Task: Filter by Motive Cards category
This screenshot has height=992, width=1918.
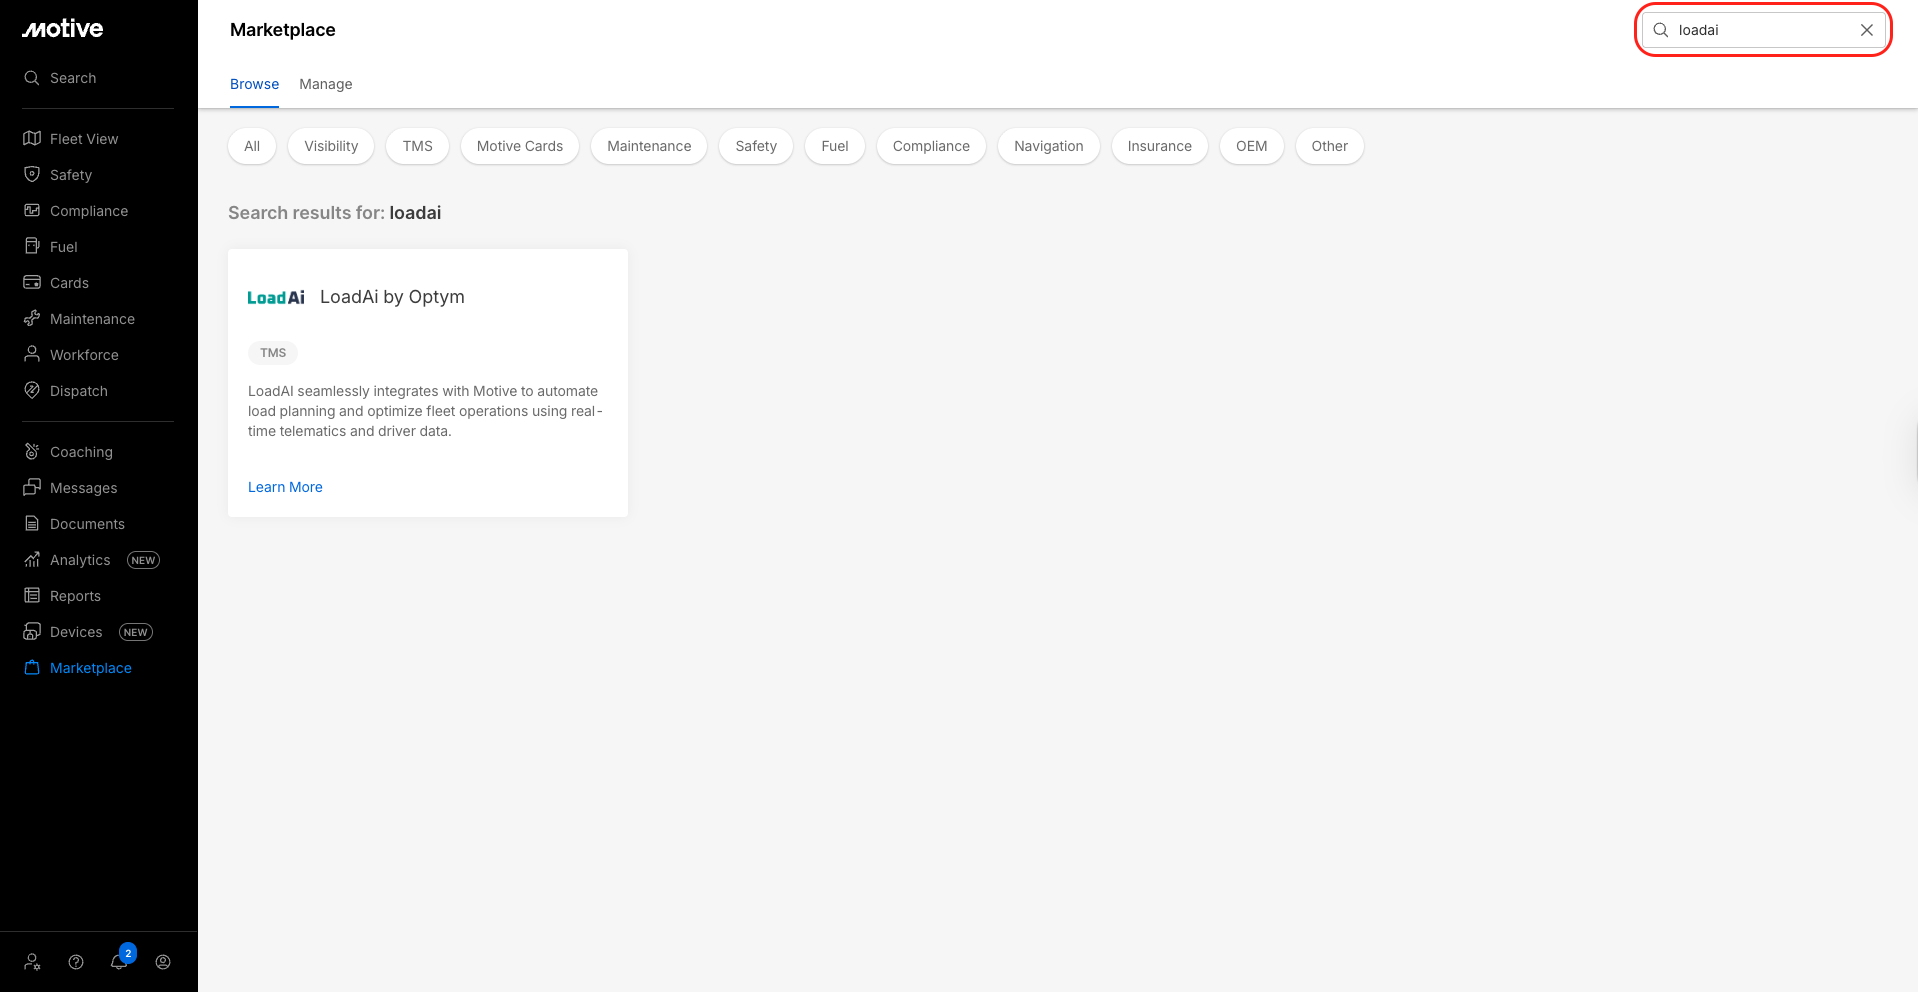Action: point(520,146)
